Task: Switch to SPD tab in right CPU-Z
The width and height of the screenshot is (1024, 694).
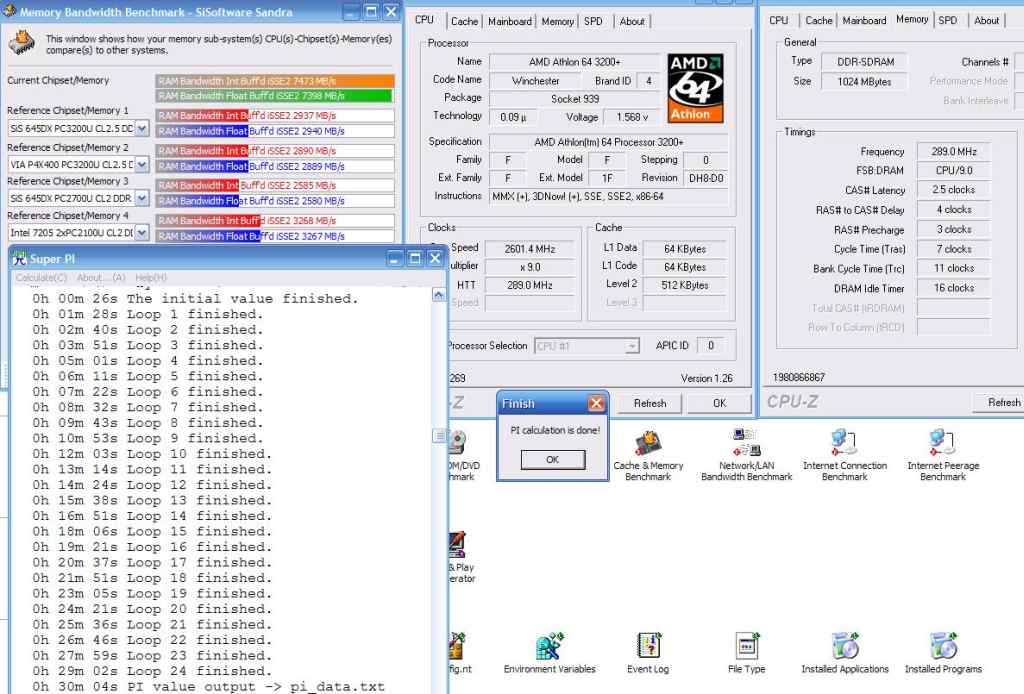Action: [x=948, y=20]
